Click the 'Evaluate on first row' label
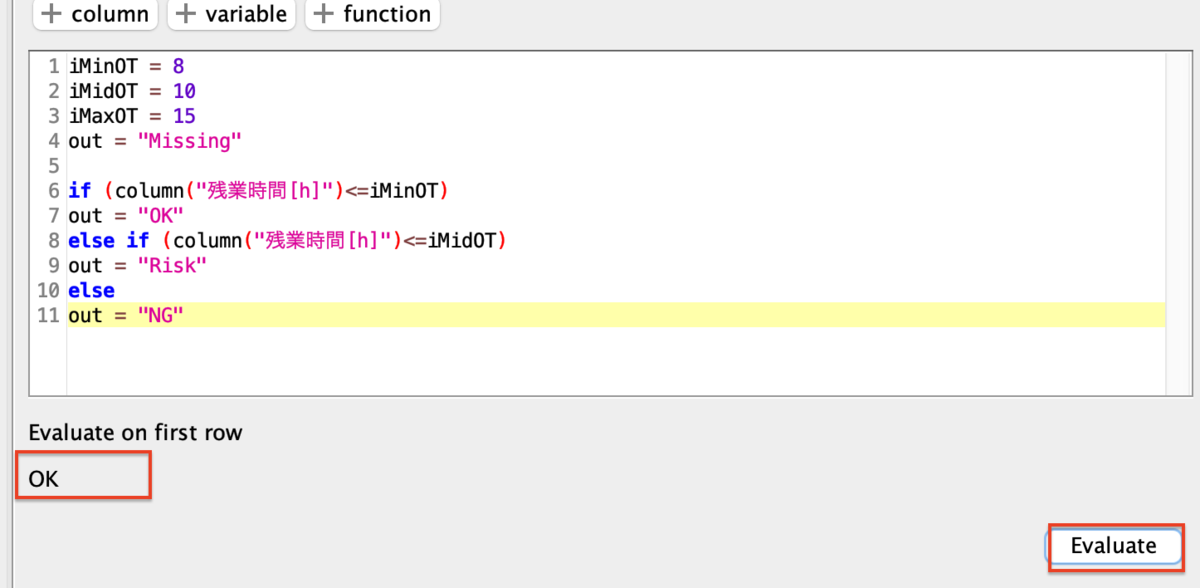The width and height of the screenshot is (1200, 588). (135, 433)
